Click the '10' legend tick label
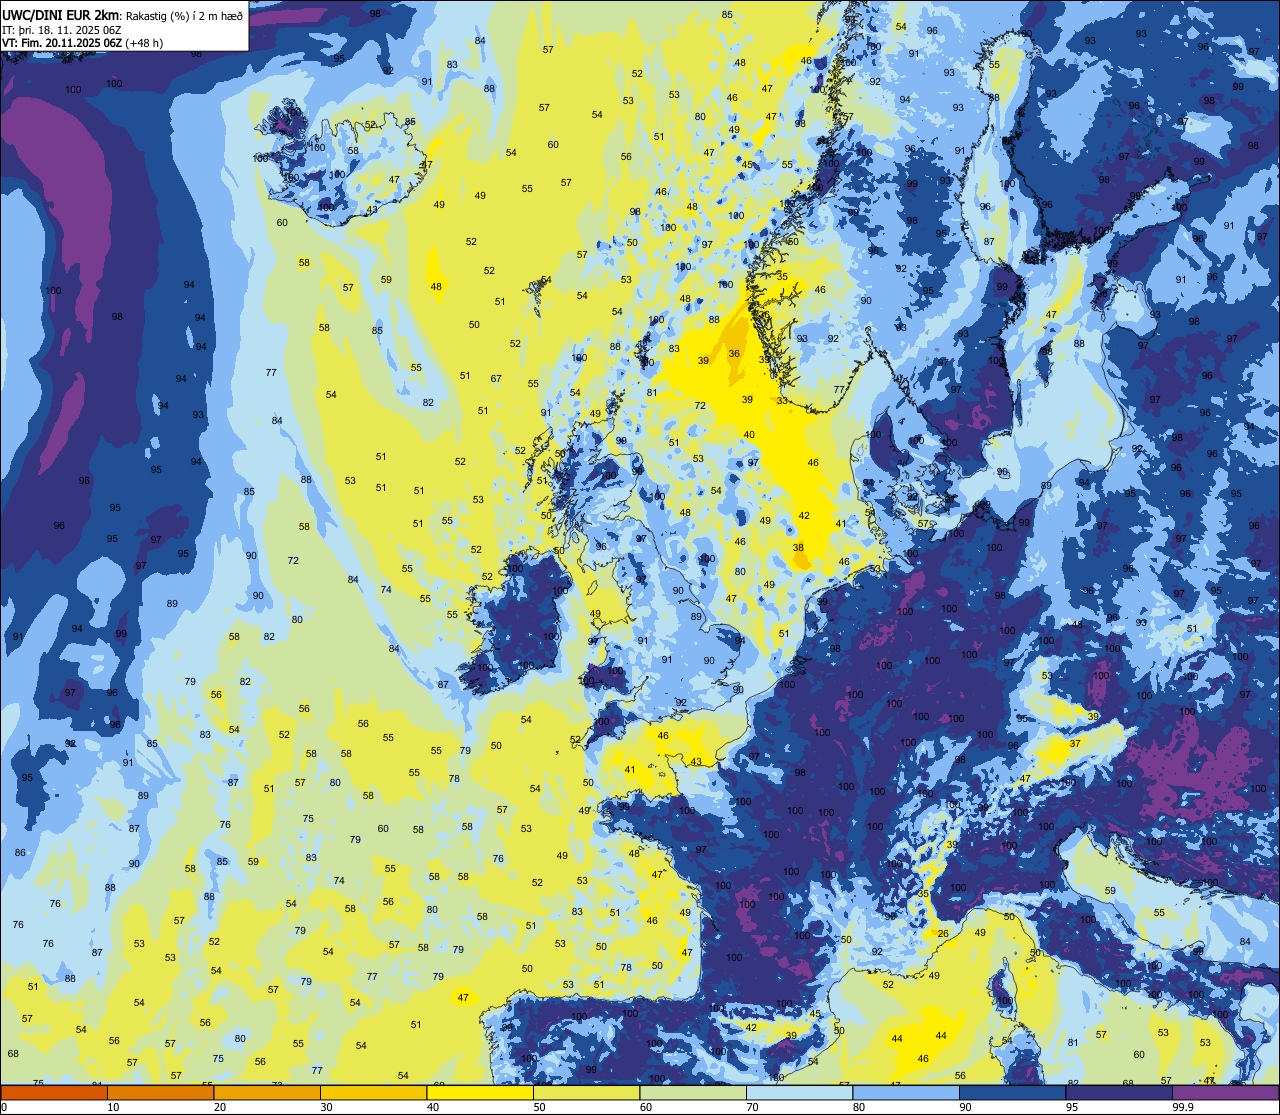The width and height of the screenshot is (1280, 1115). click(114, 1107)
